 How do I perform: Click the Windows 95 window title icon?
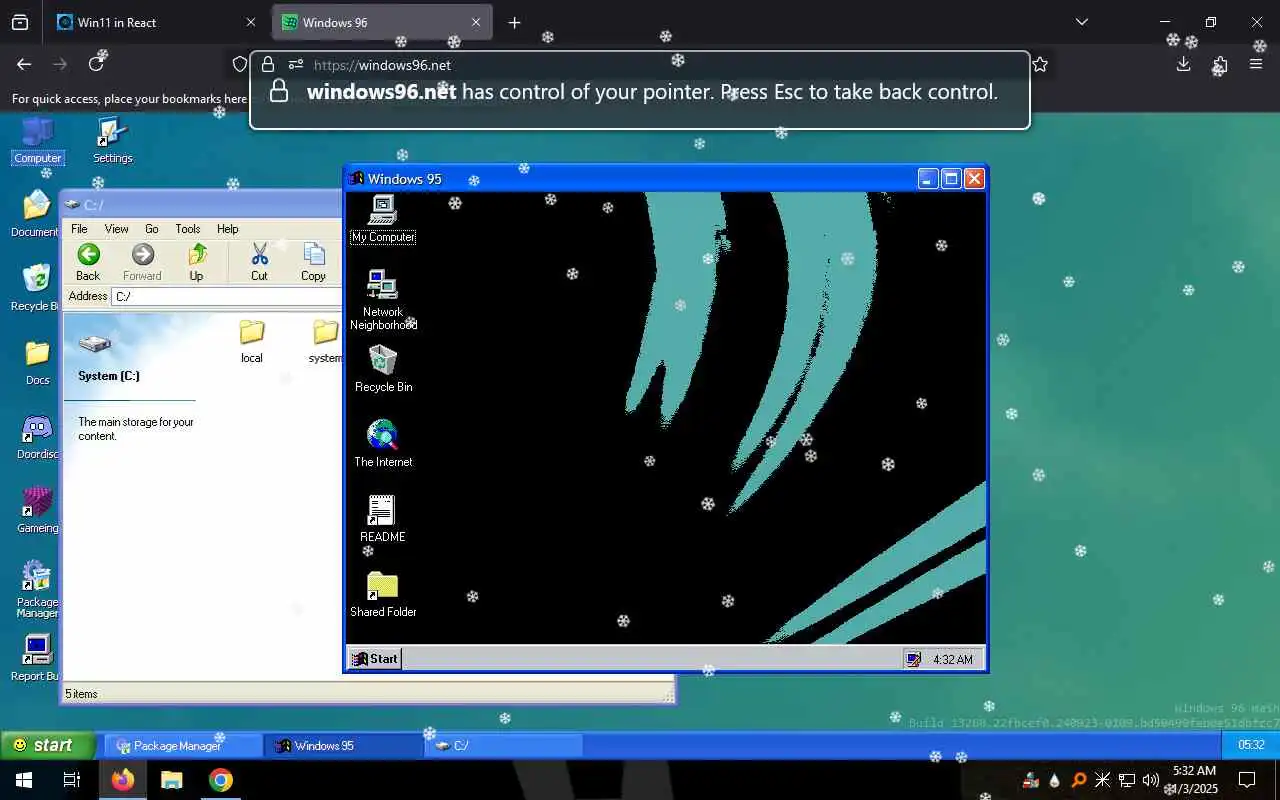pos(356,179)
